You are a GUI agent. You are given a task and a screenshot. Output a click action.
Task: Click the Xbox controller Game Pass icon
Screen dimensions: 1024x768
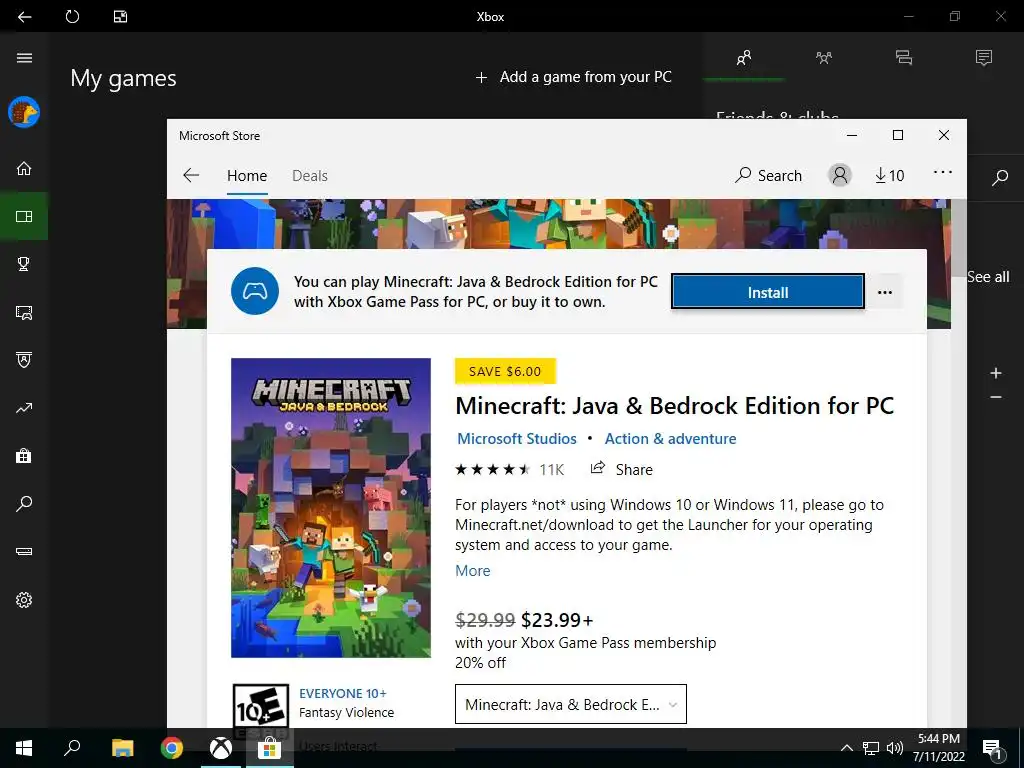point(255,291)
